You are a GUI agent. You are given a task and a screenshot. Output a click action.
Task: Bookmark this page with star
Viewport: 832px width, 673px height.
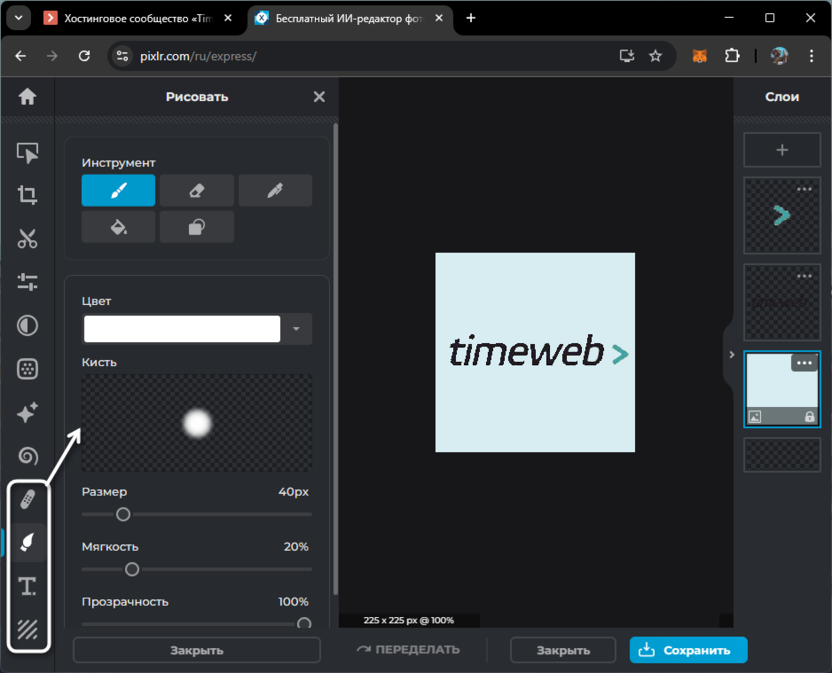coord(655,56)
